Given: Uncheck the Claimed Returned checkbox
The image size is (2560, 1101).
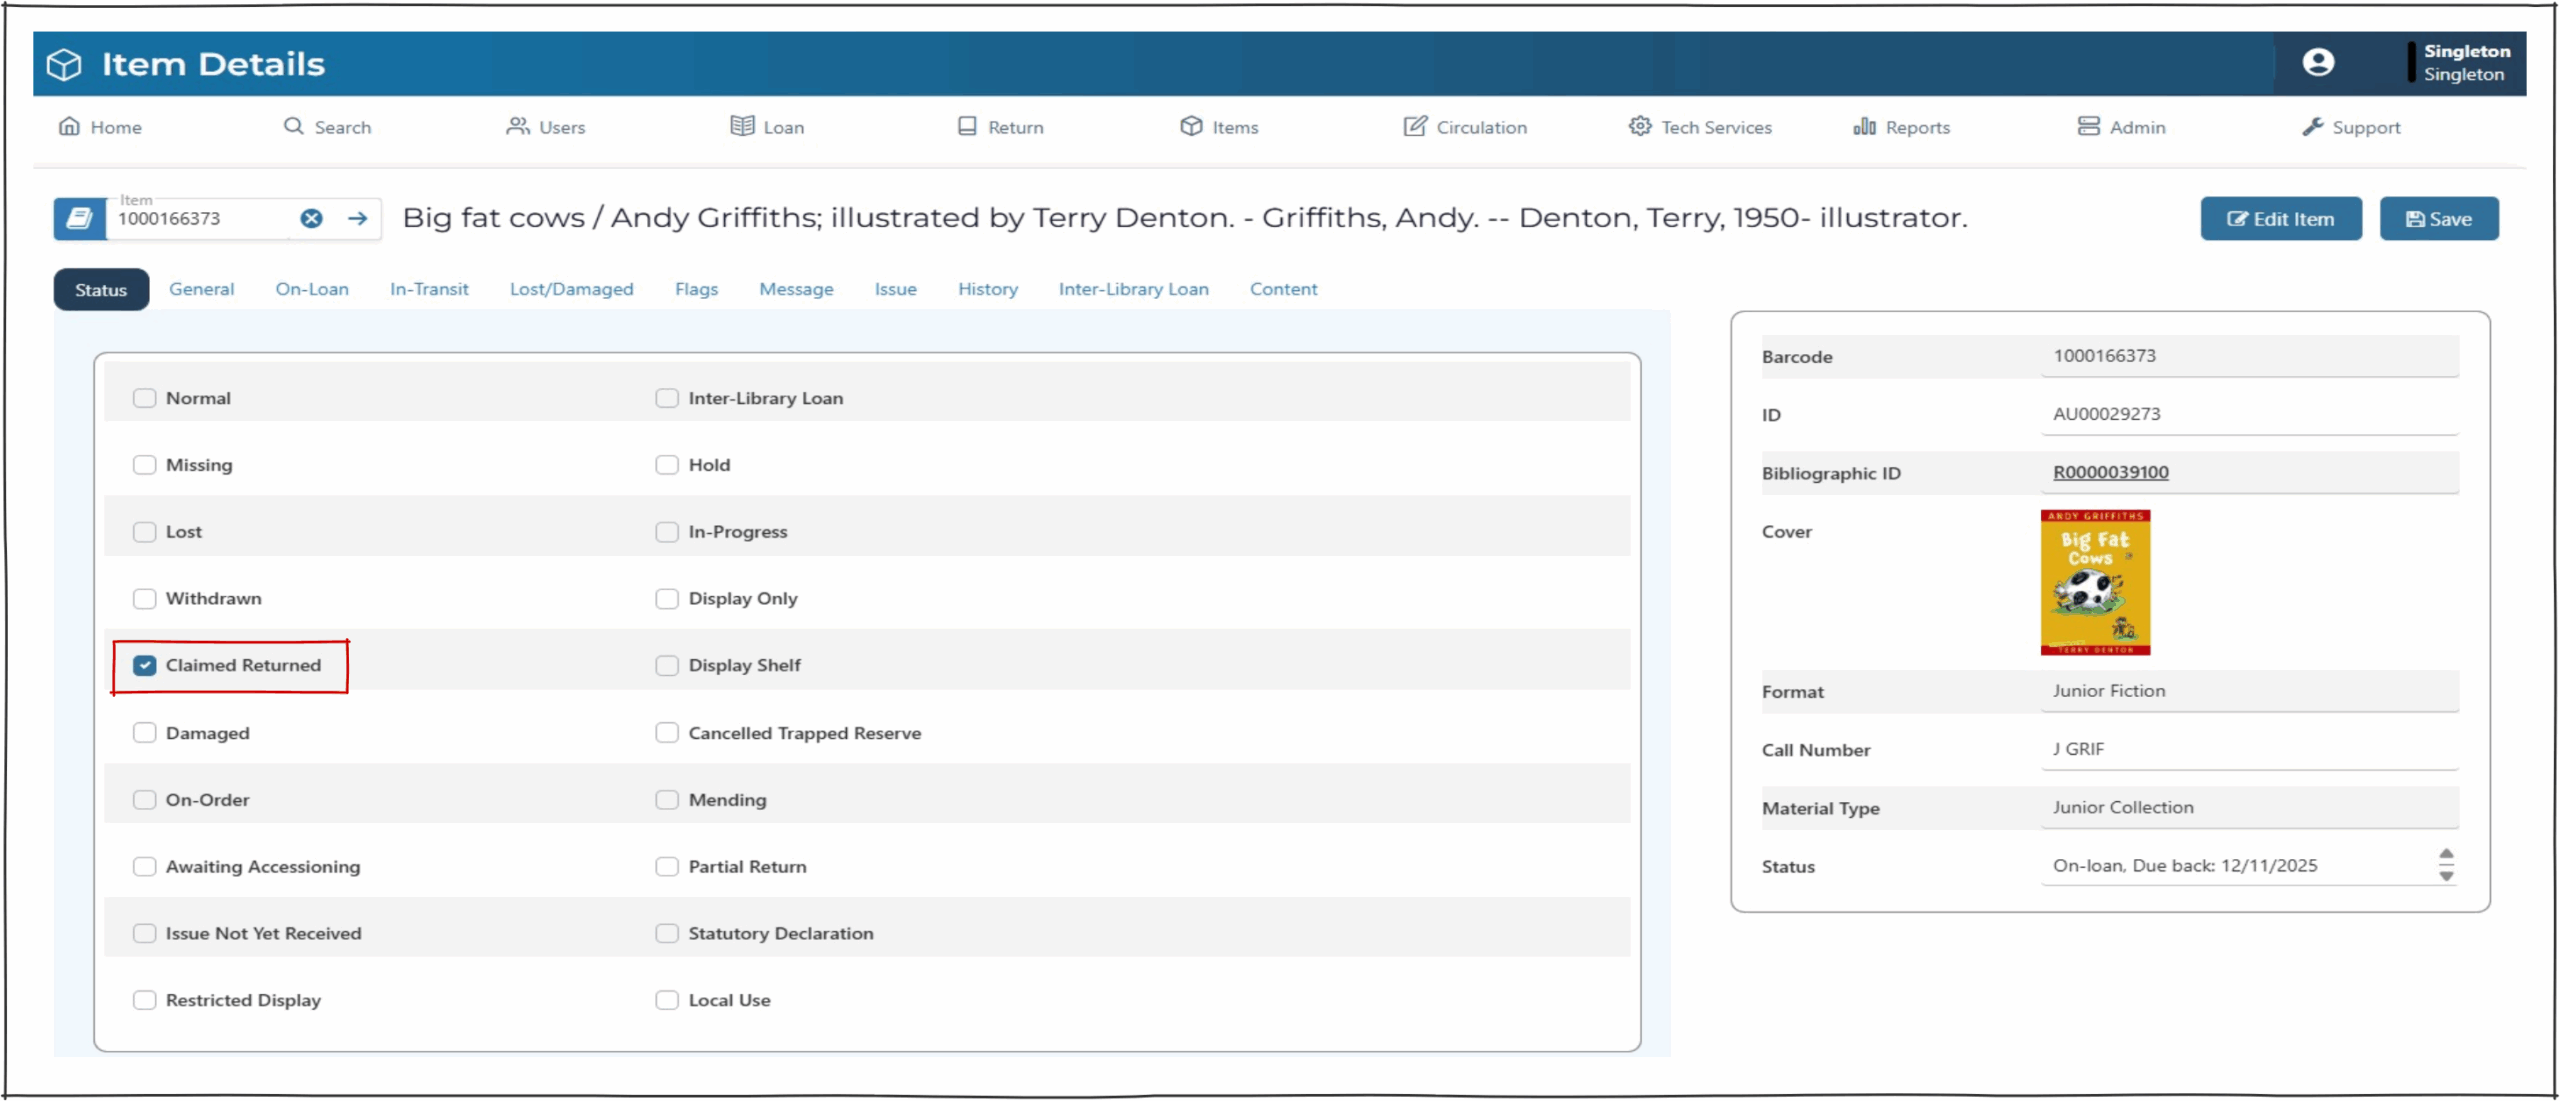Looking at the screenshot, I should [x=145, y=665].
